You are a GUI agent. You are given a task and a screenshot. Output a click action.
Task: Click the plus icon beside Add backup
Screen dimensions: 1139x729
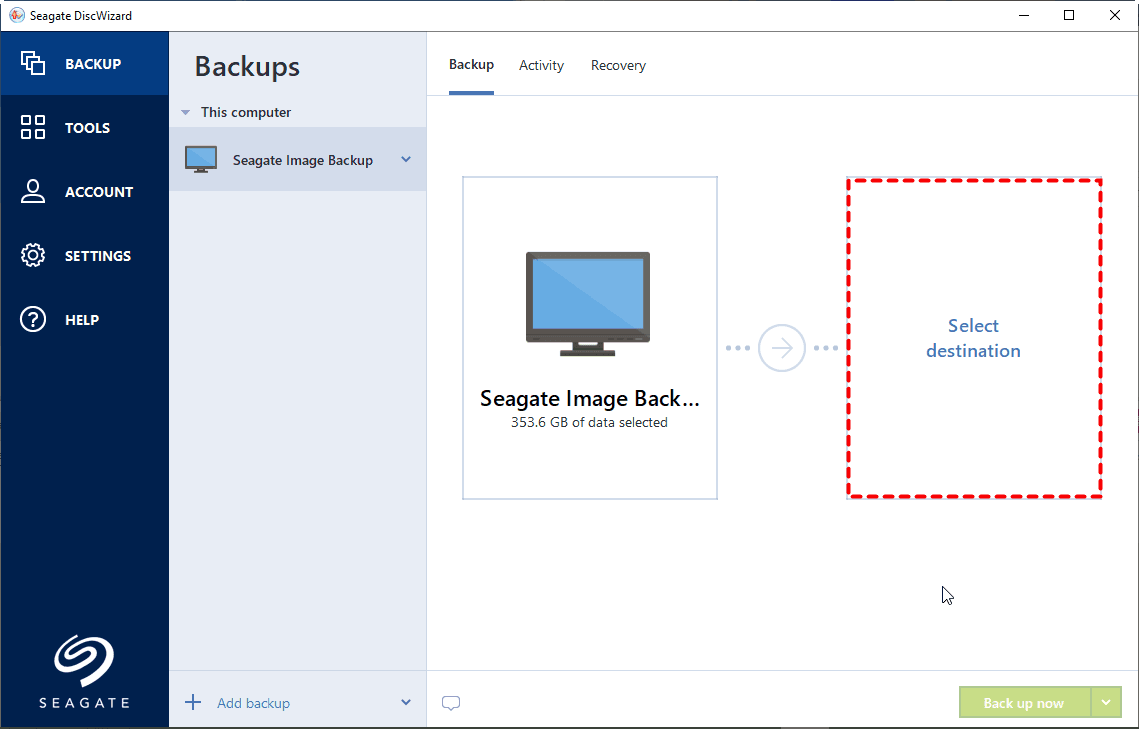pos(193,702)
